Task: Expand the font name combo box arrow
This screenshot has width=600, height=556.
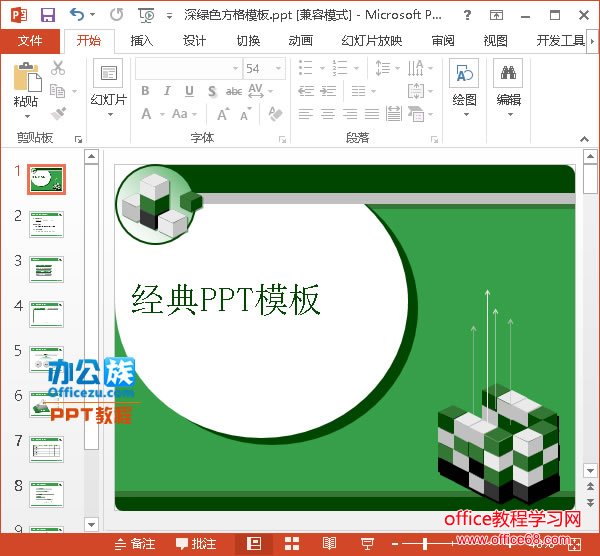Action: point(236,68)
